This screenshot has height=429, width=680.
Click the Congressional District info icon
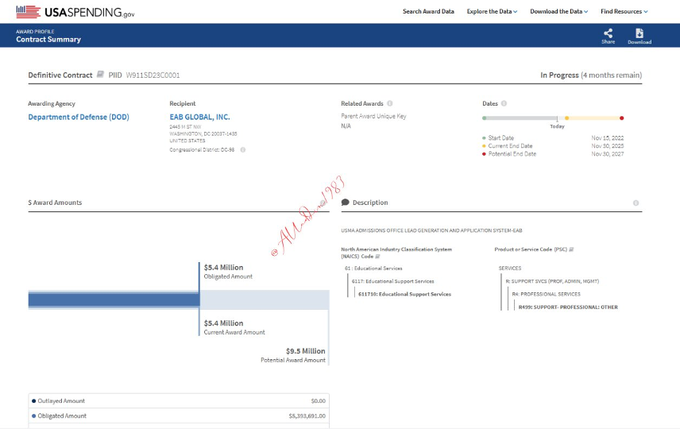pyautogui.click(x=243, y=150)
